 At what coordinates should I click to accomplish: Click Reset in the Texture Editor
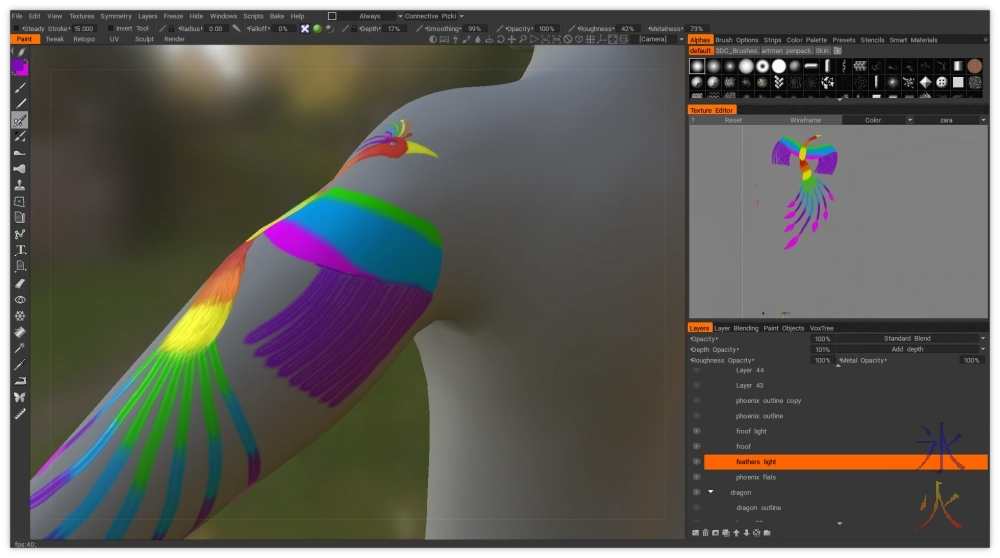point(733,120)
